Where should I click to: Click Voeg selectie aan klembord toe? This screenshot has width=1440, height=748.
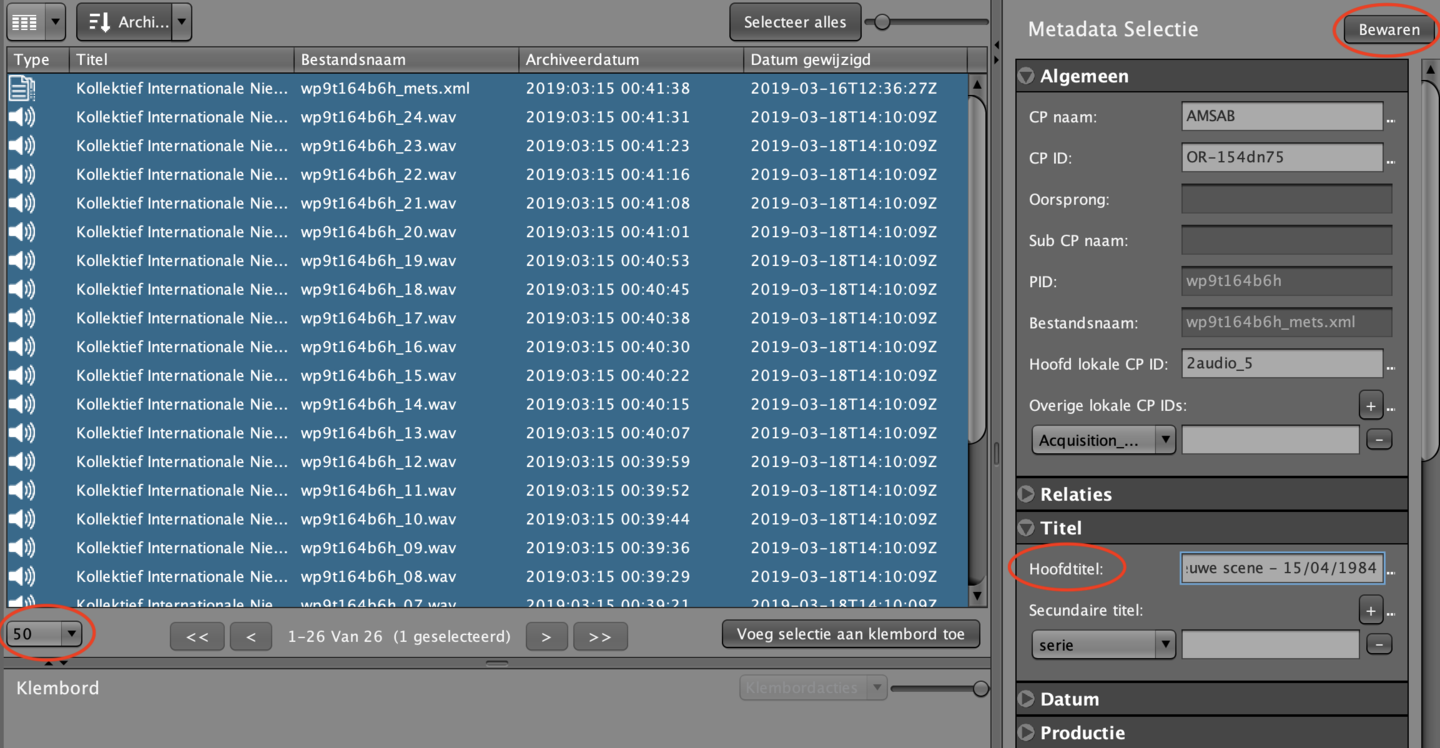851,634
